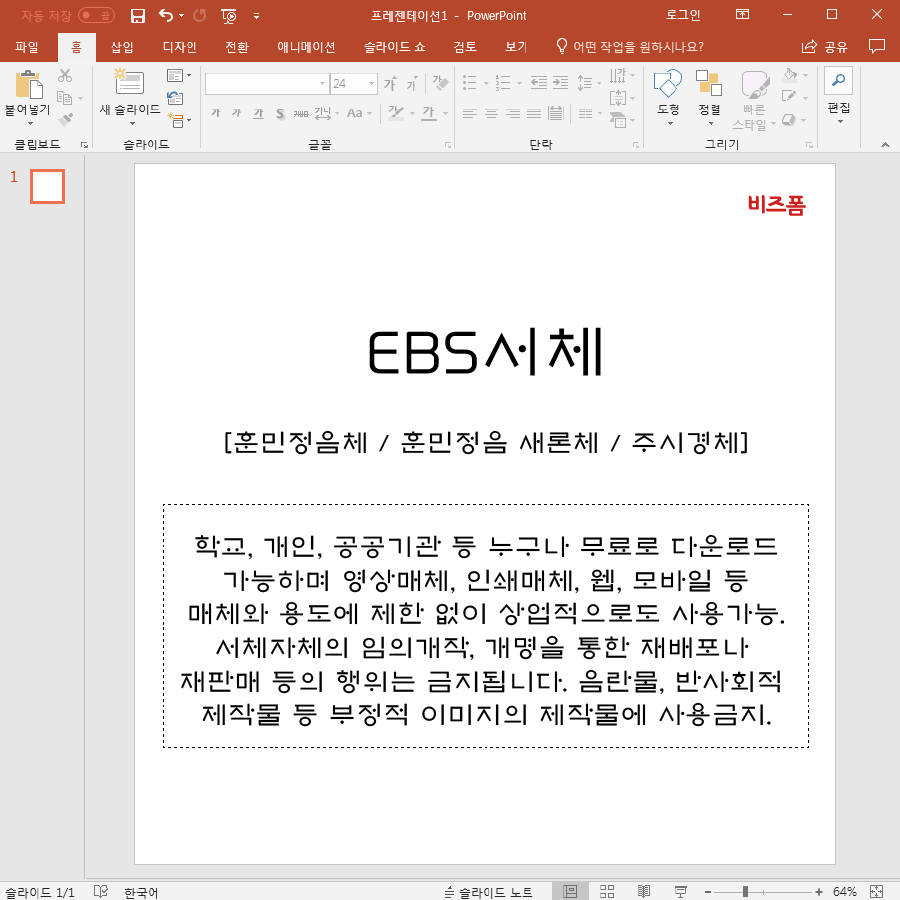
Task: Cut the selection with the scissors icon
Action: 65,76
